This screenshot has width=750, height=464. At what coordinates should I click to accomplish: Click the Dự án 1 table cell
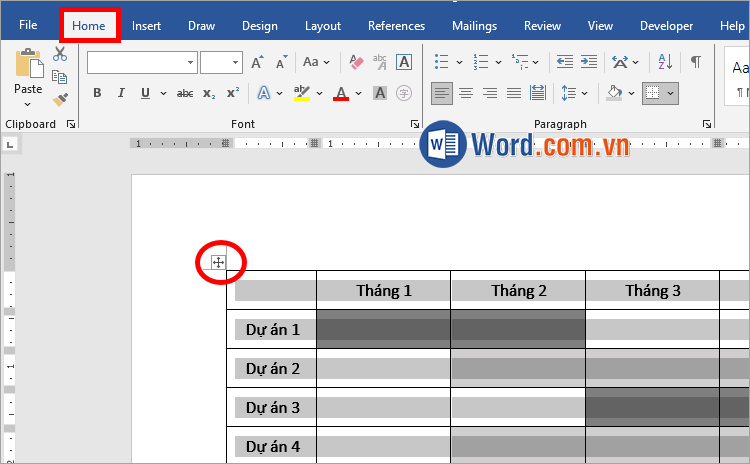point(272,329)
